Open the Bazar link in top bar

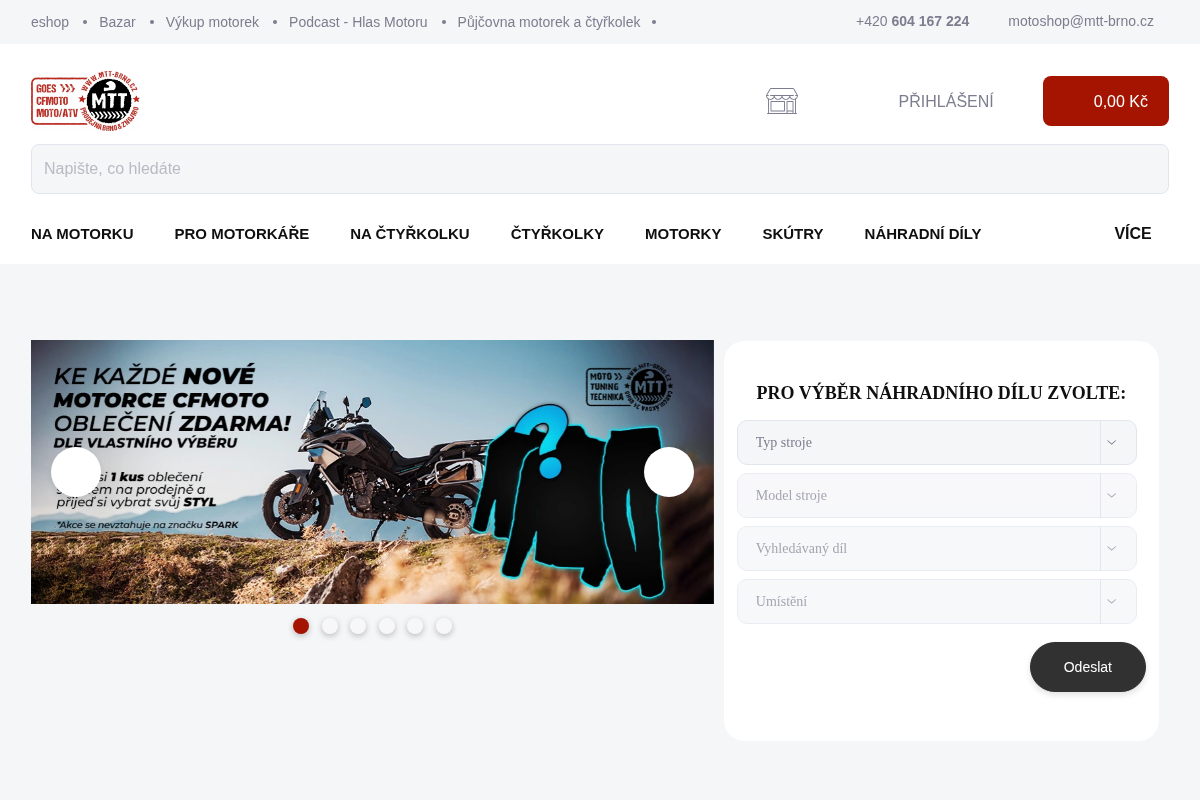(x=117, y=22)
